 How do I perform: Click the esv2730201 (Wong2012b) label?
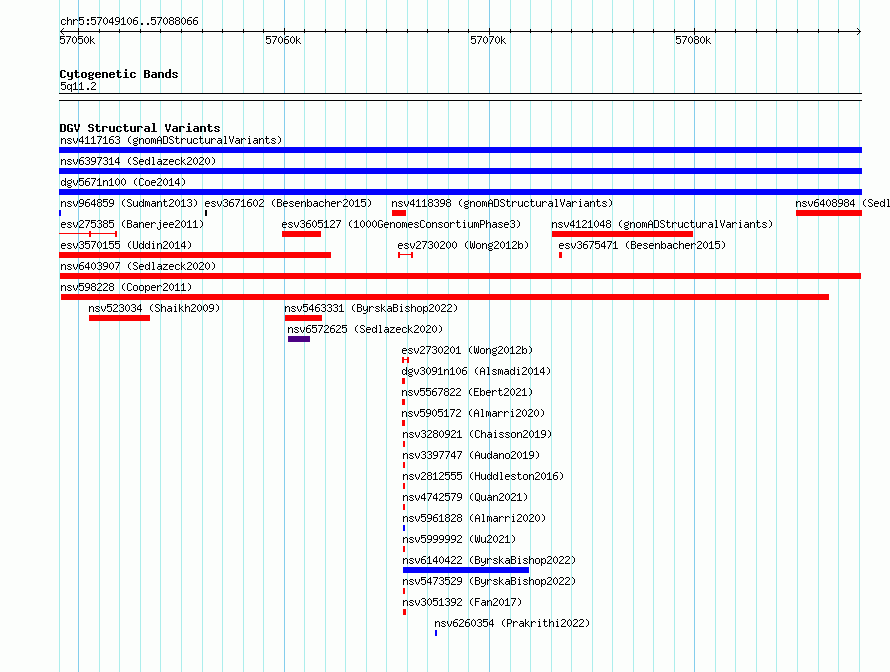[467, 350]
